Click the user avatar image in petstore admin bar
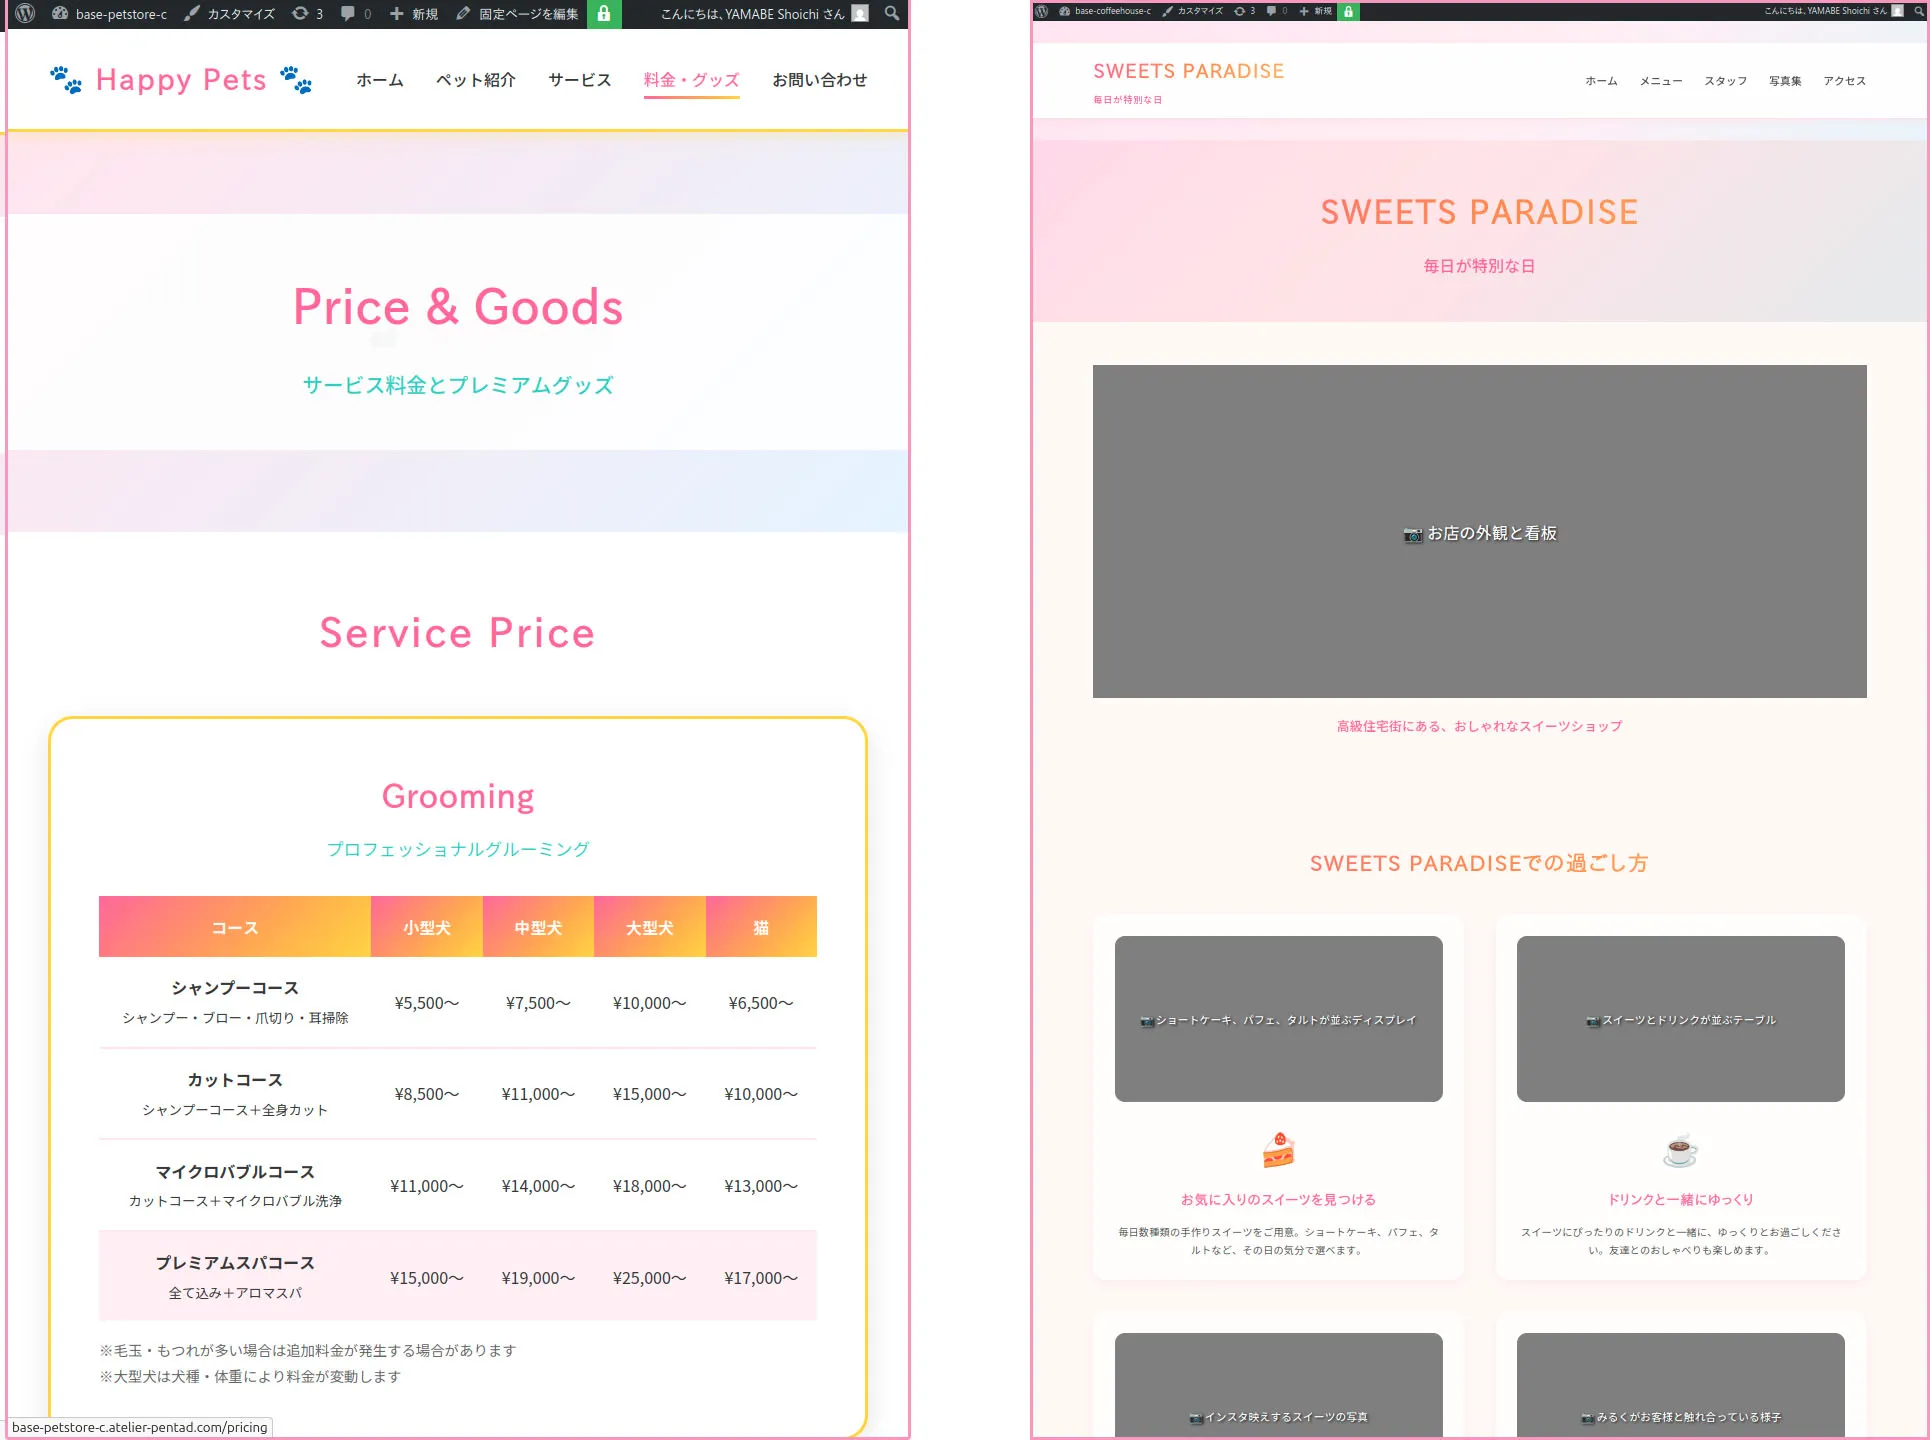This screenshot has height=1440, width=1930. 861,14
